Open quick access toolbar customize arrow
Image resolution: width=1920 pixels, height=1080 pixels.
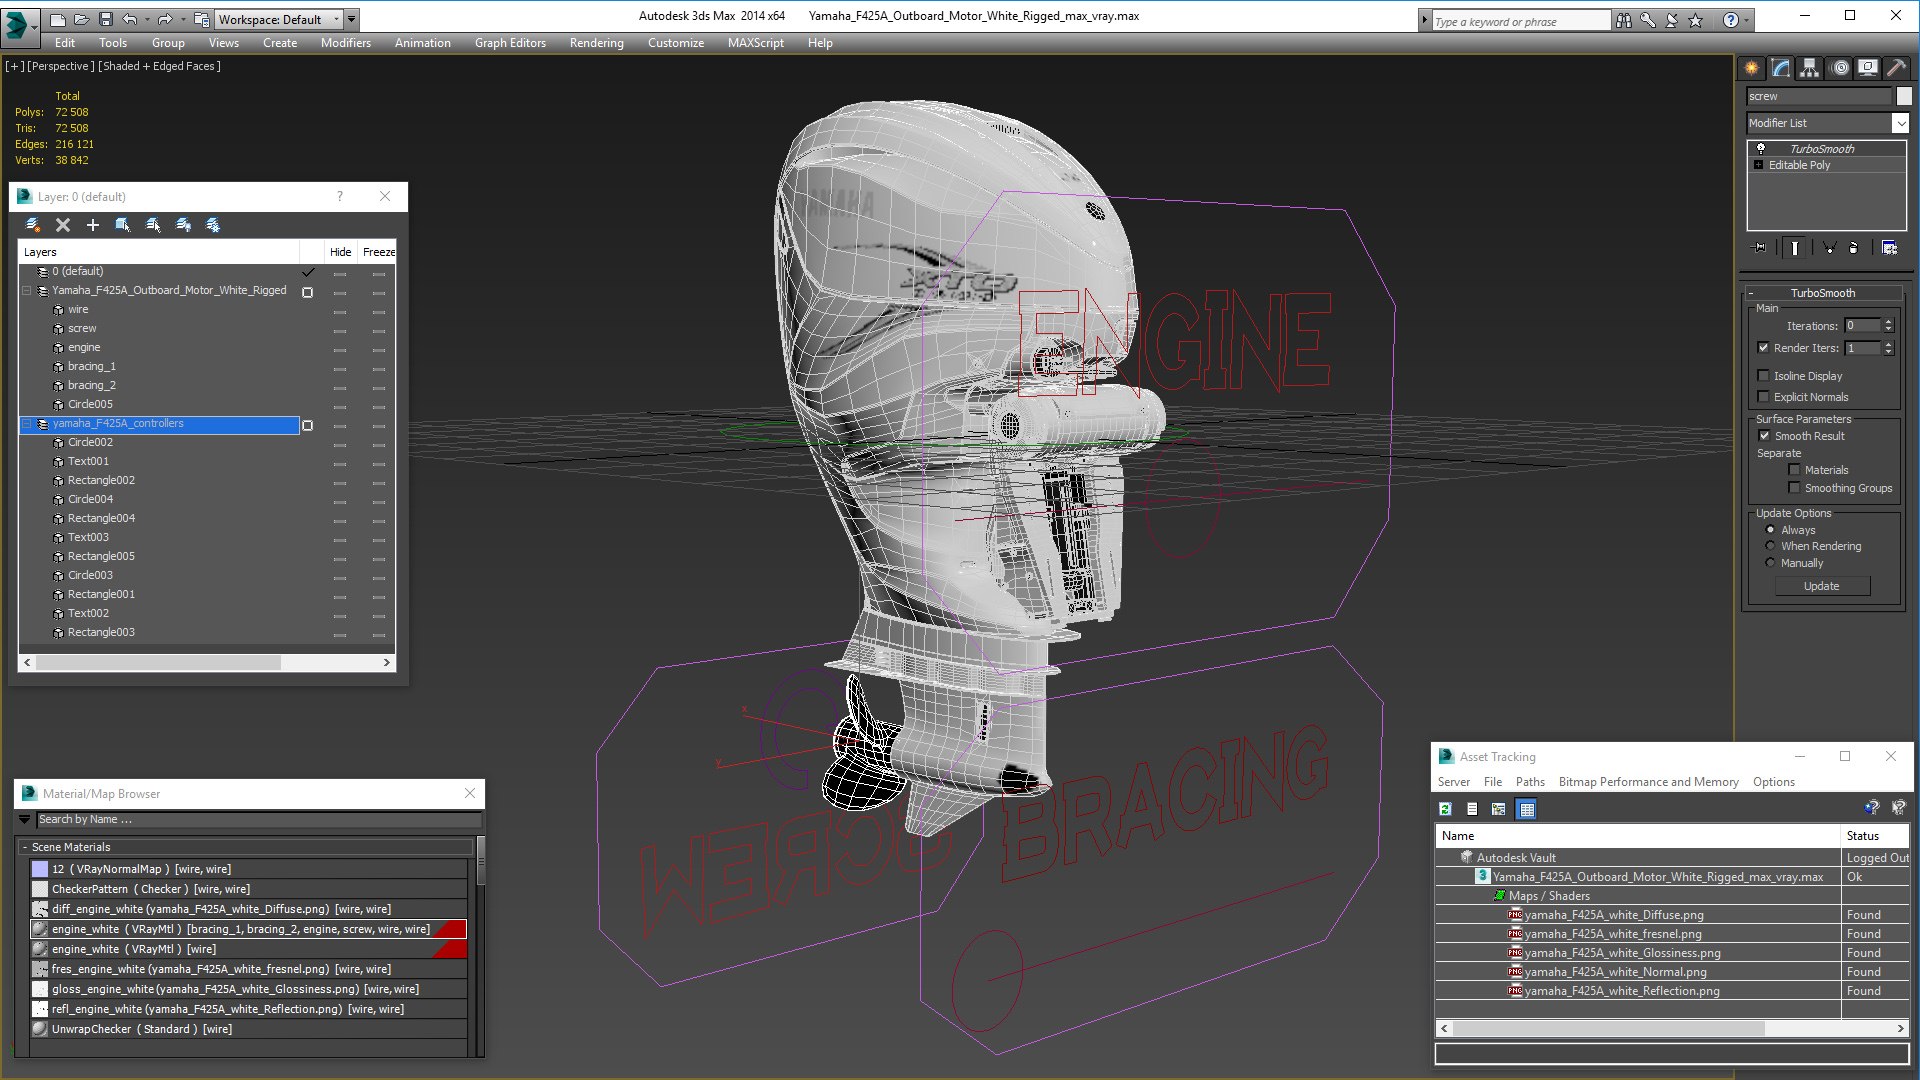click(x=352, y=19)
